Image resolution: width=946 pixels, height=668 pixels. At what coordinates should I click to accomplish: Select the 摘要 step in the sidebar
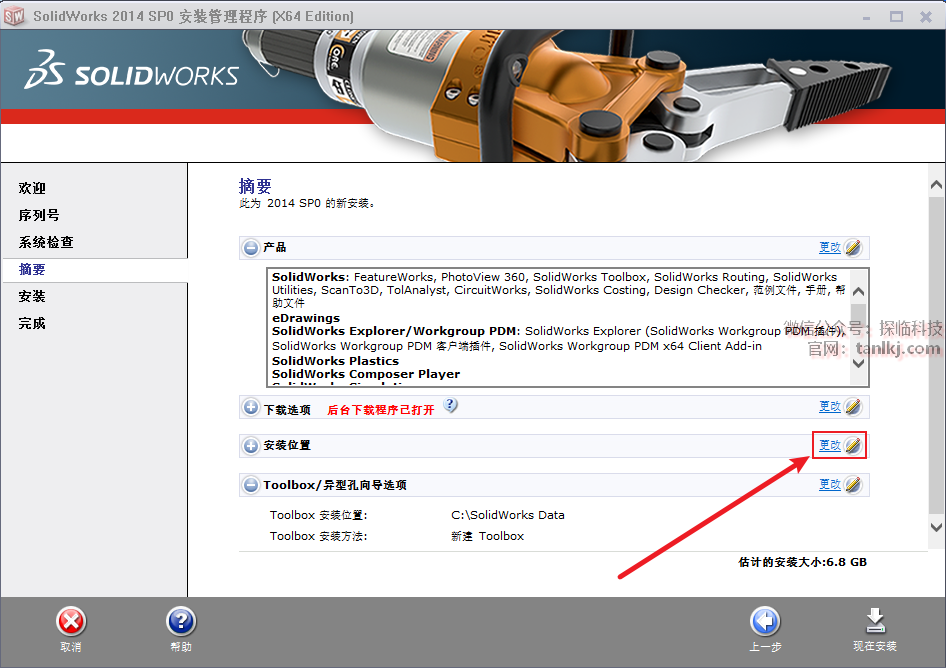32,270
